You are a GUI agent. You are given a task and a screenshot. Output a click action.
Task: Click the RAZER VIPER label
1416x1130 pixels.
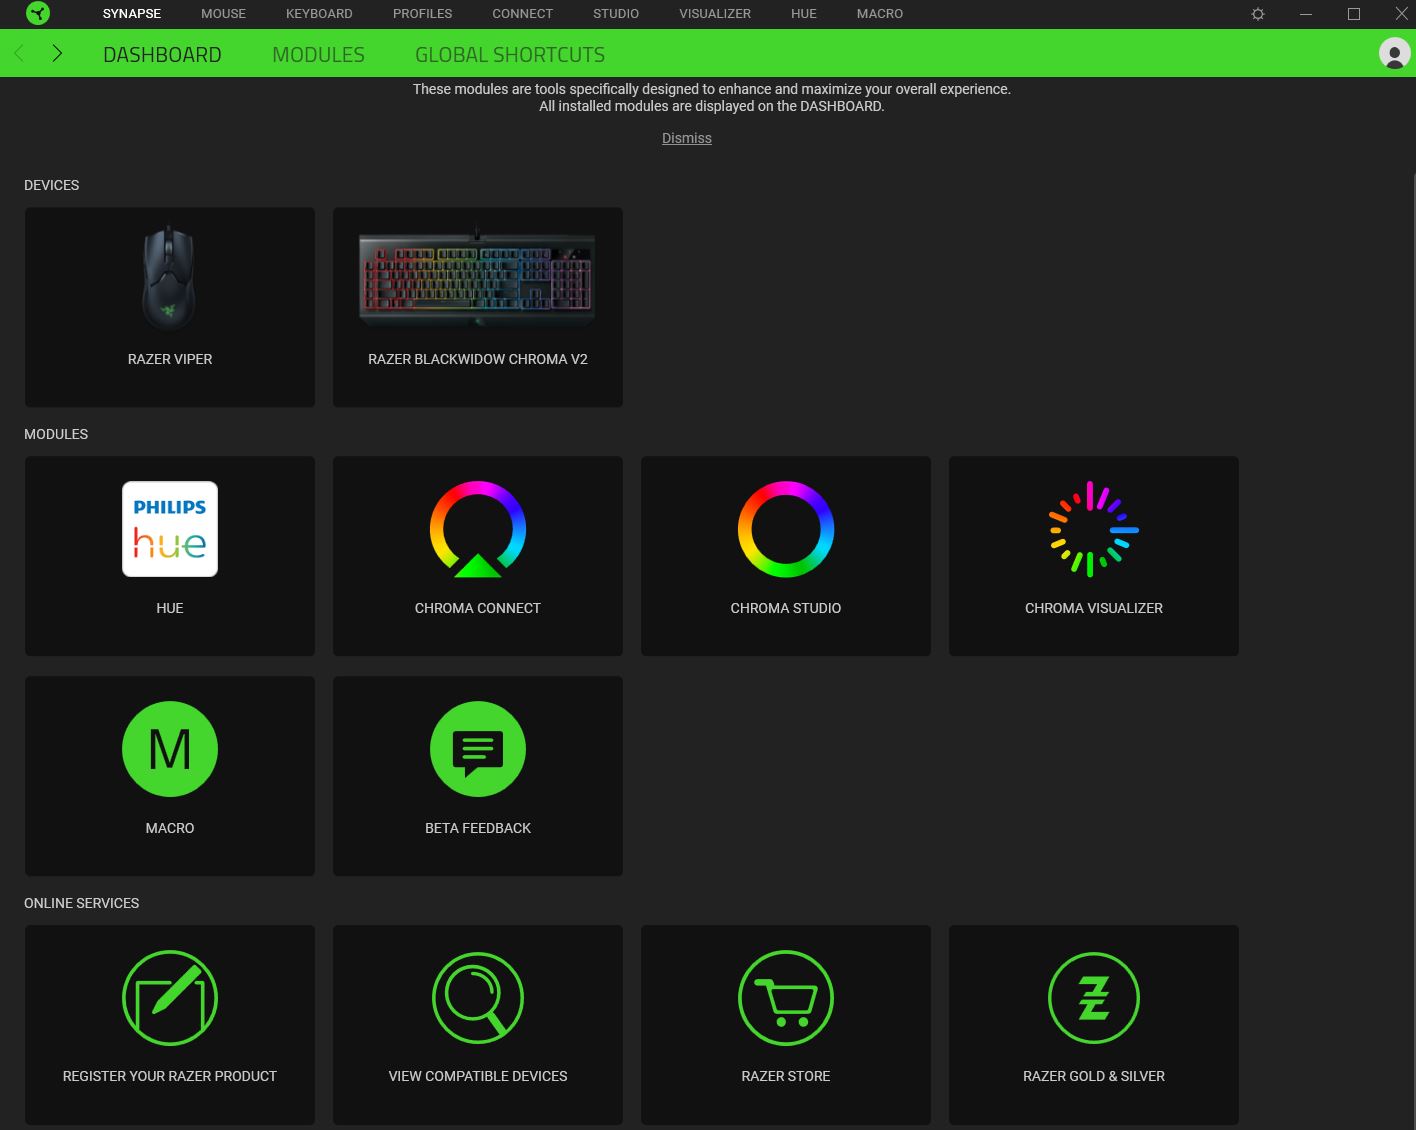(170, 359)
